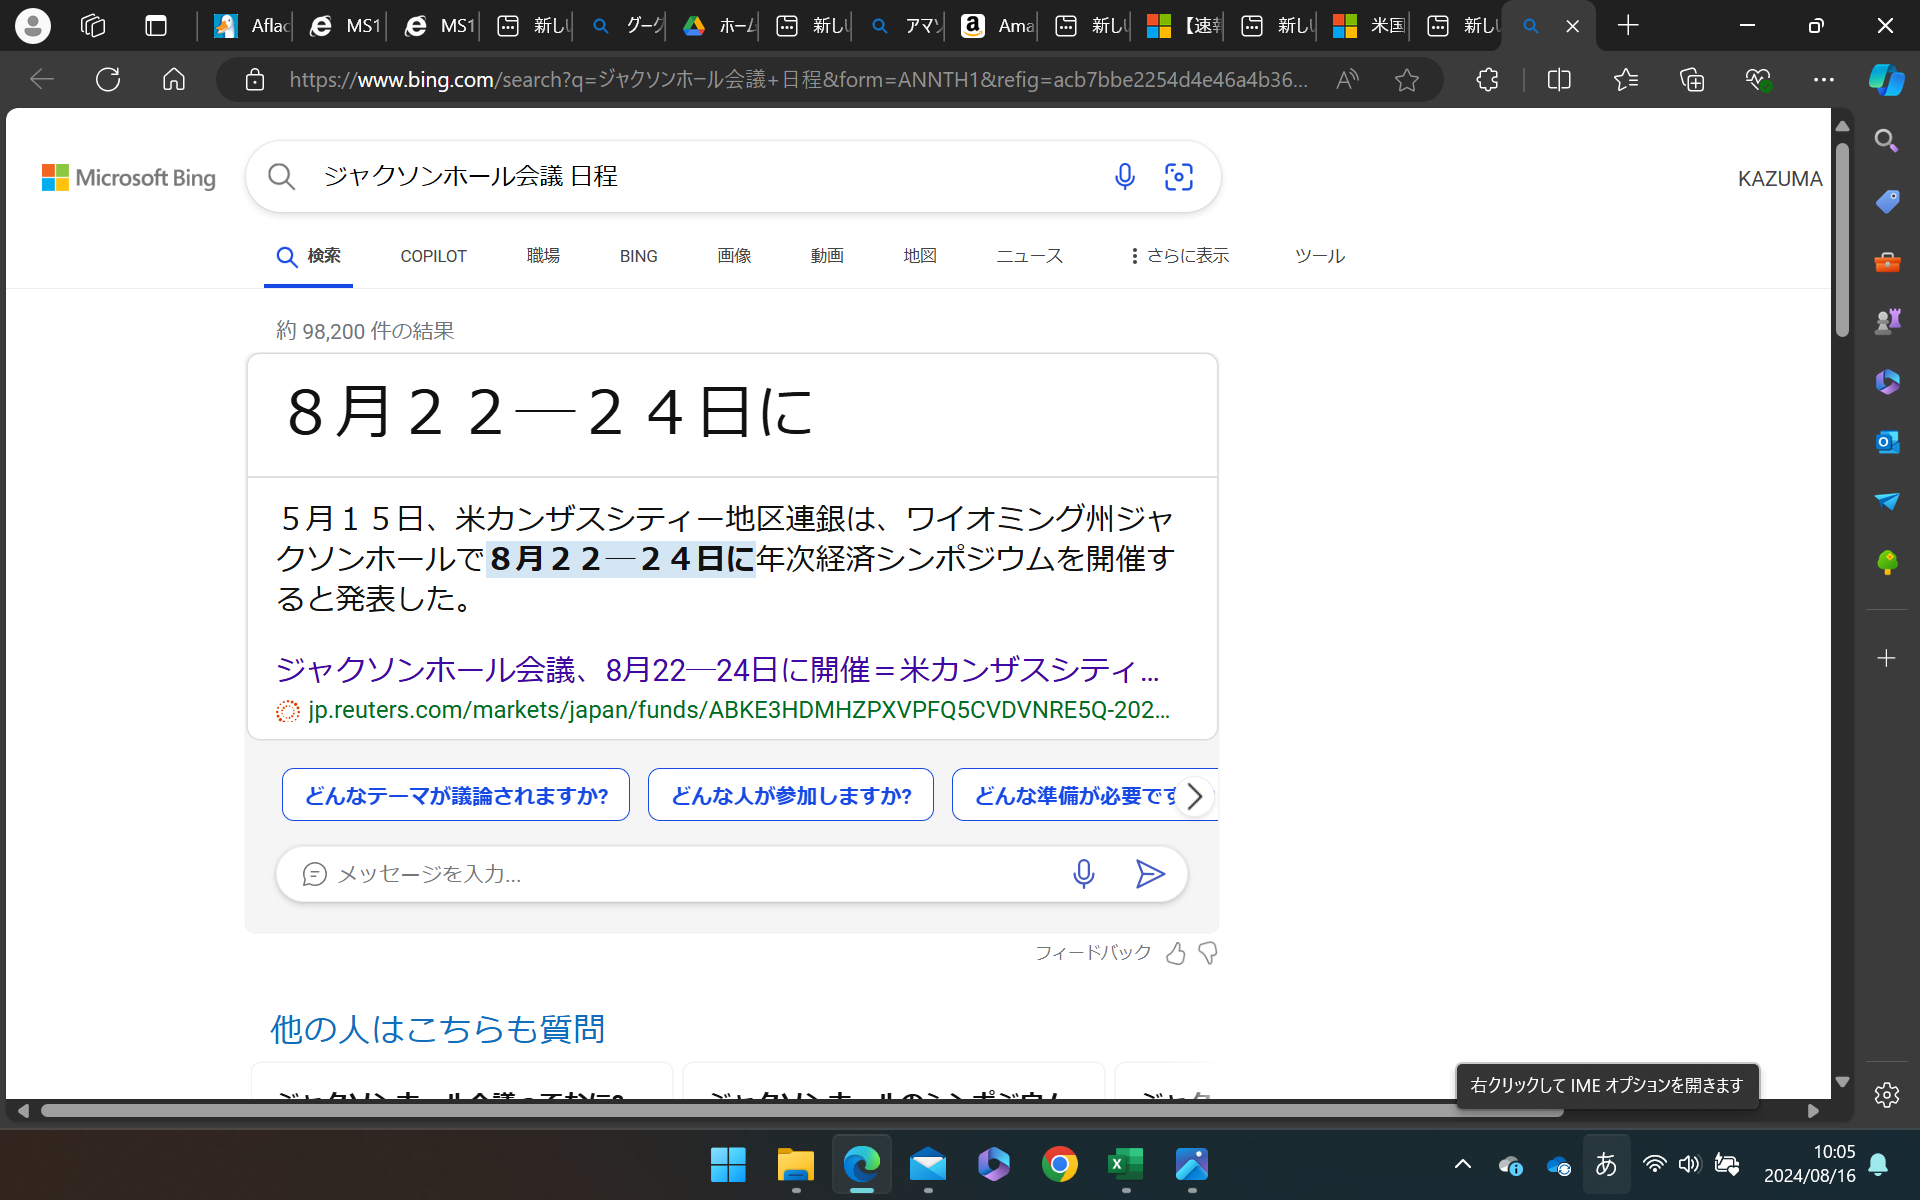This screenshot has width=1920, height=1200.
Task: Click the KAZUMA account name
Action: [1780, 178]
